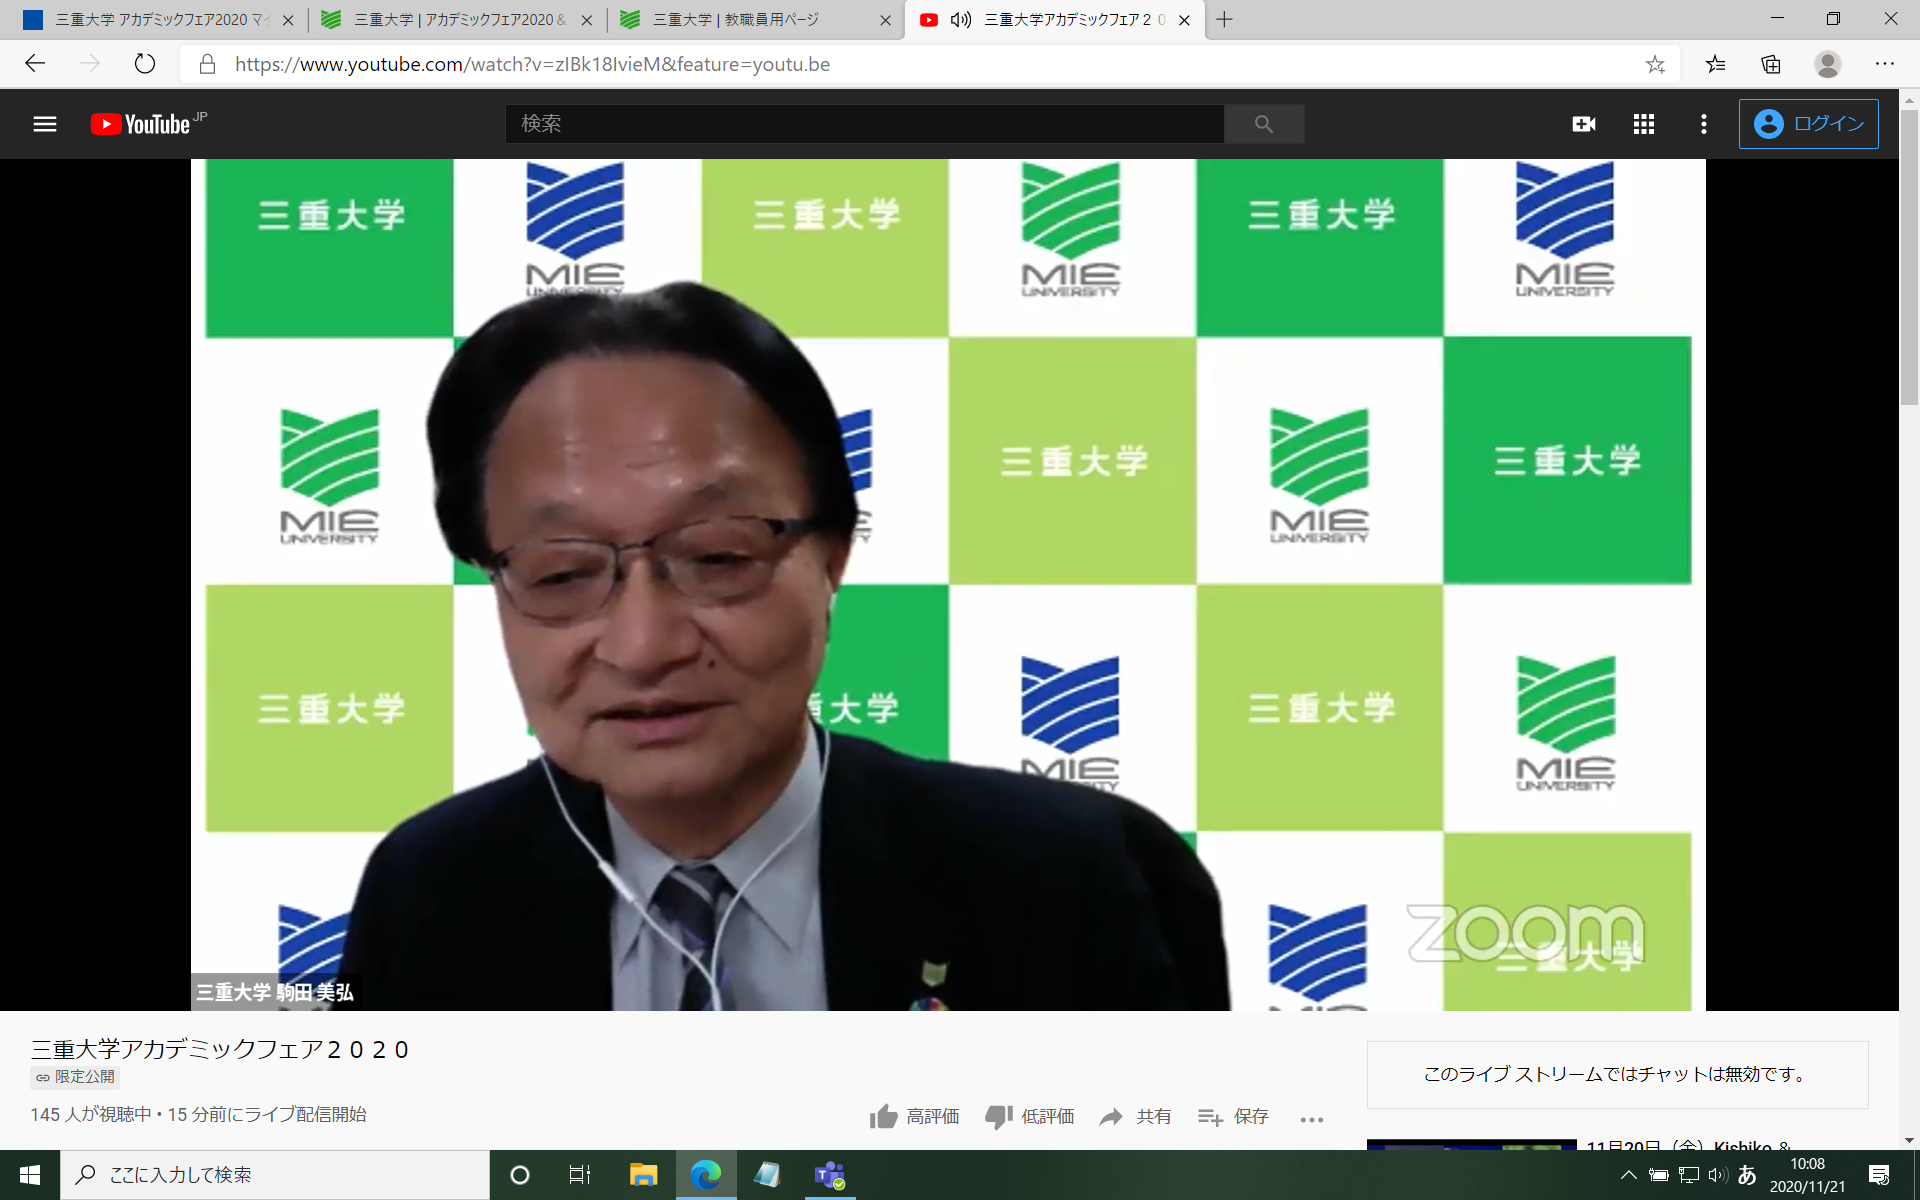This screenshot has height=1200, width=1920.
Task: Click the taskbar search box
Action: pyautogui.click(x=275, y=1175)
